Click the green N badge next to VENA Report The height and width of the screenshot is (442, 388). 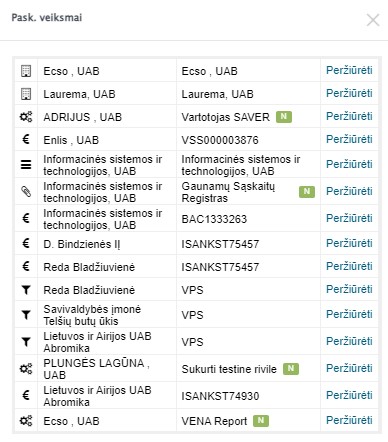[261, 421]
